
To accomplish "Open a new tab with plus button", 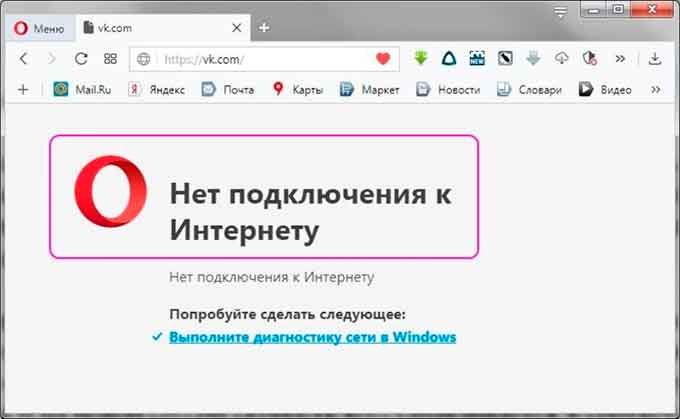I will 264,28.
